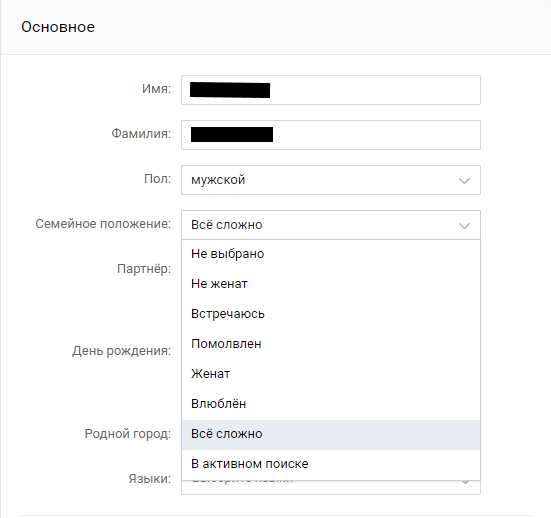Screen dimensions: 551x518
Task: Expand the Языки dropdown arrow
Action: point(465,482)
